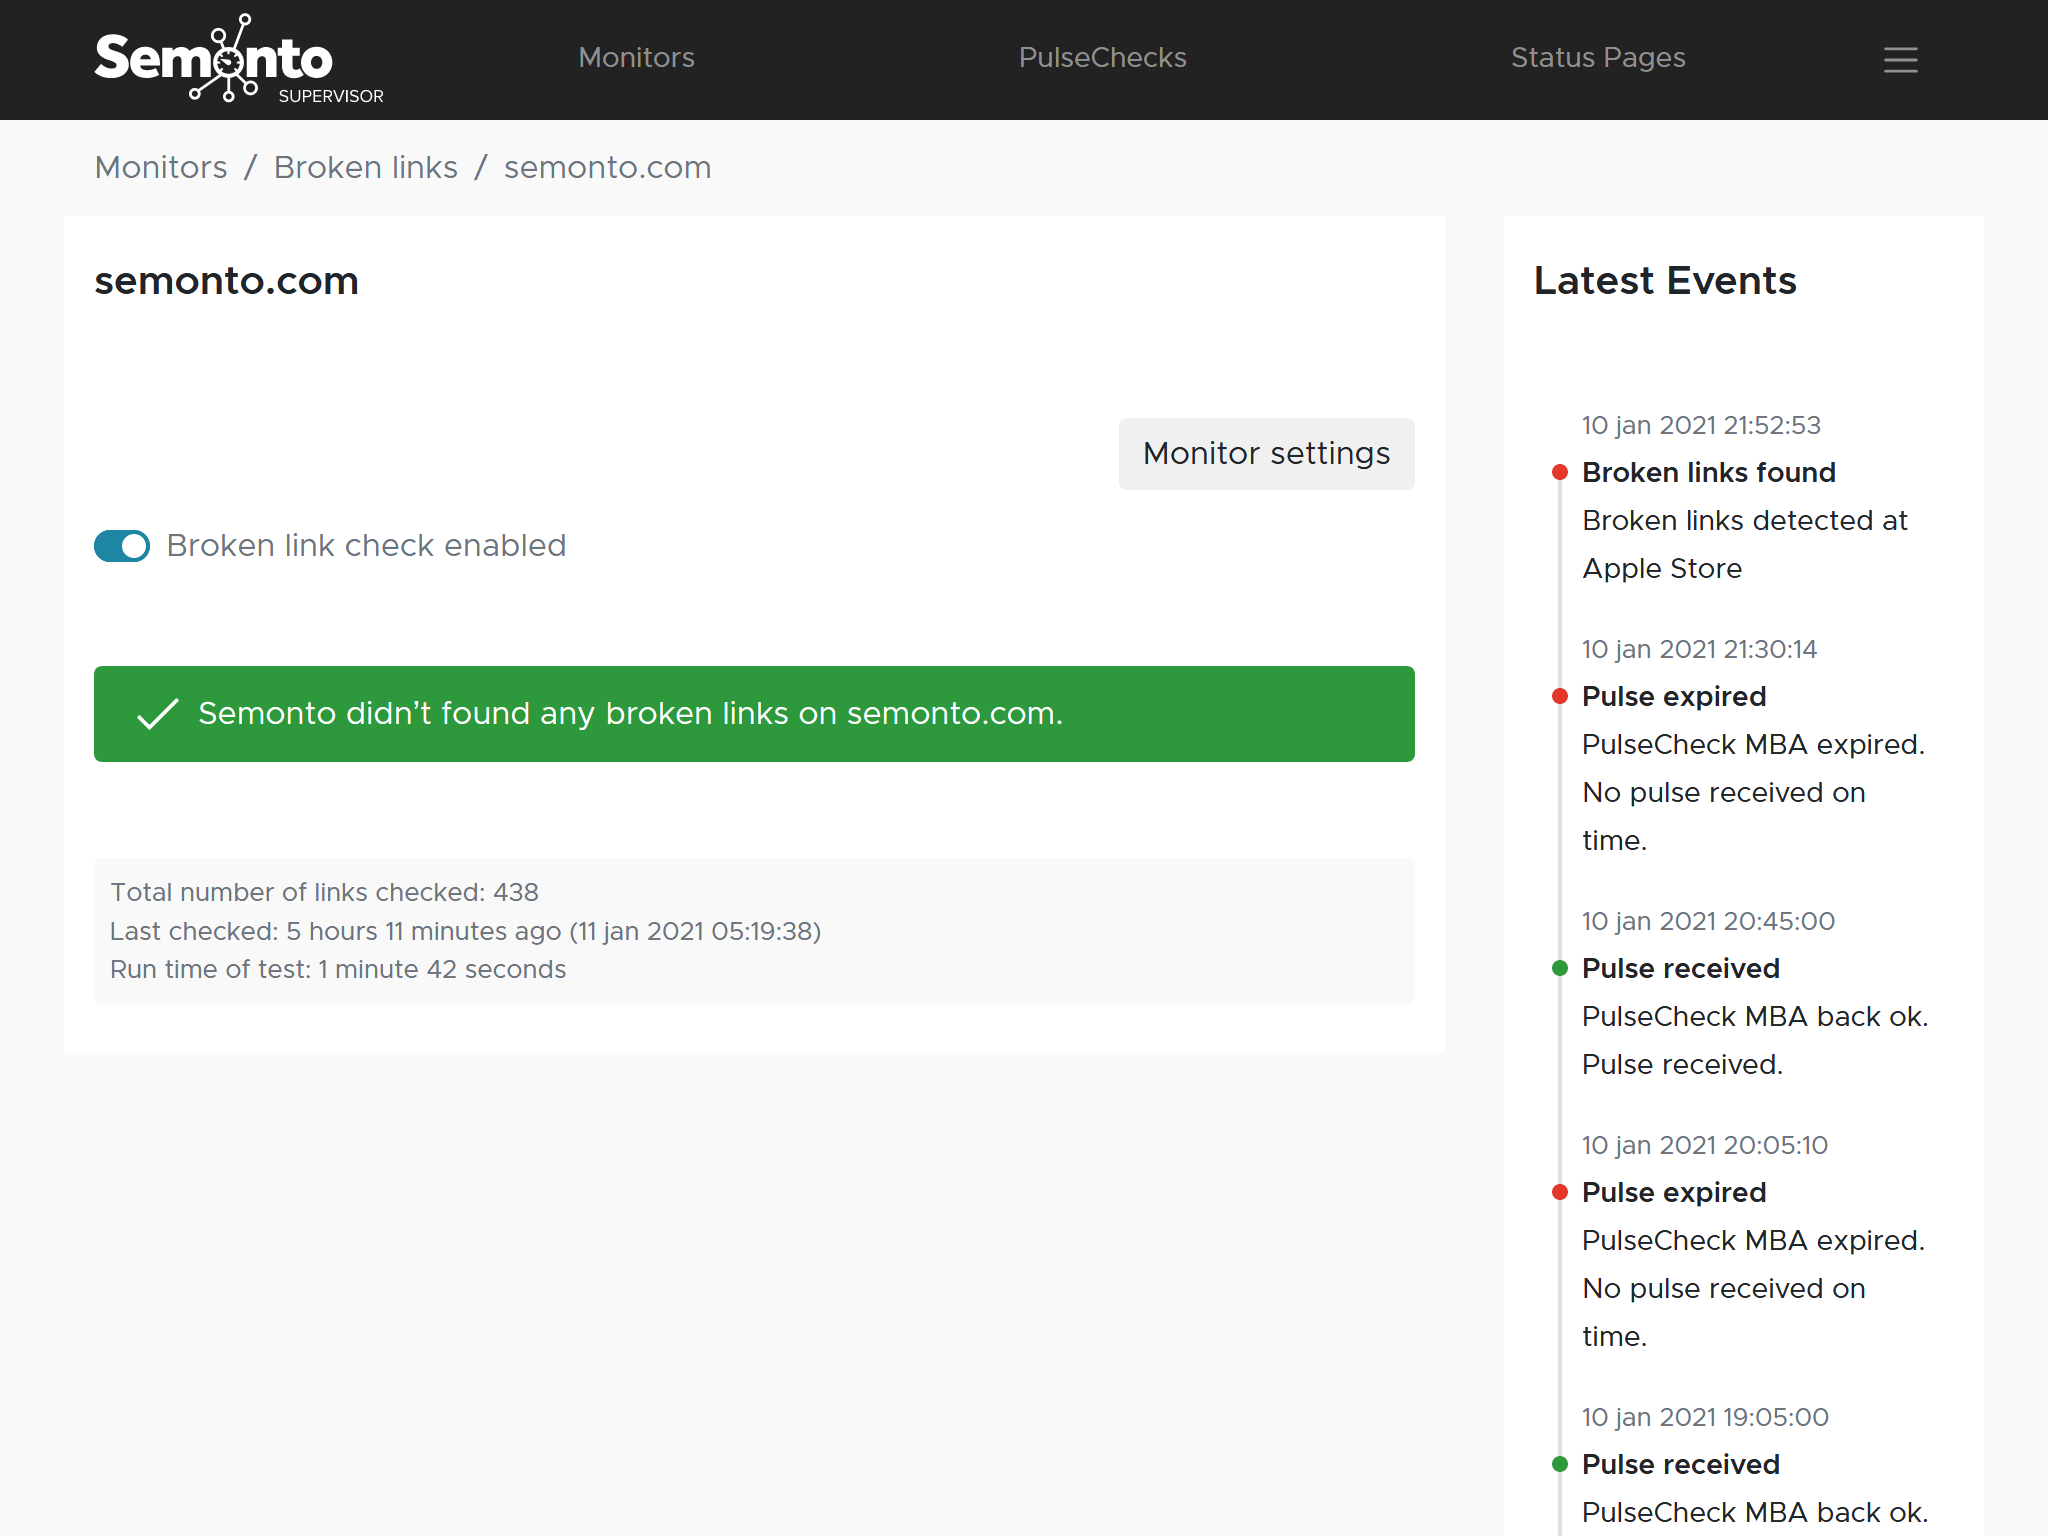
Task: Open Status Pages from top navigation
Action: pyautogui.click(x=1597, y=58)
